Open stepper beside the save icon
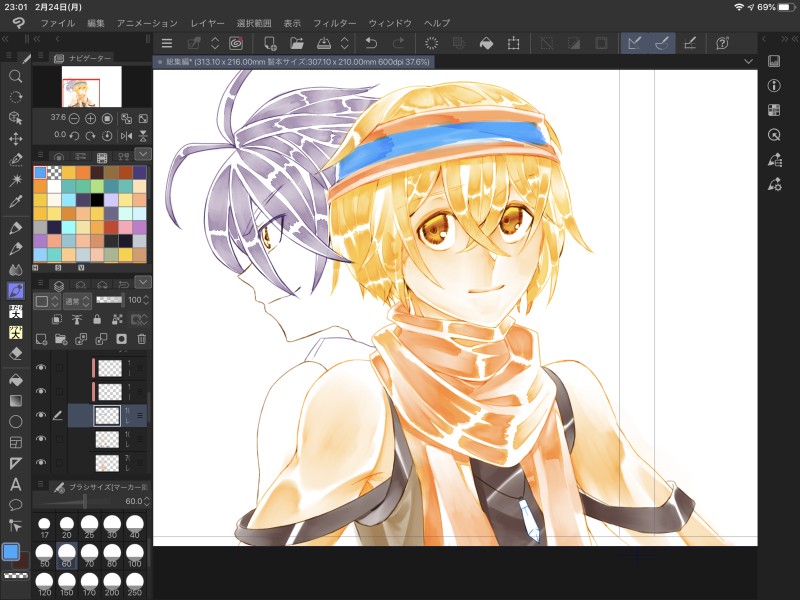 345,43
